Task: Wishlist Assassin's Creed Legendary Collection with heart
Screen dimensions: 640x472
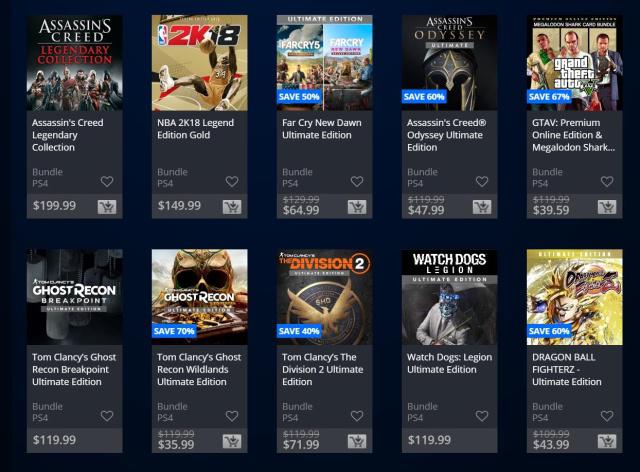Action: (x=107, y=181)
